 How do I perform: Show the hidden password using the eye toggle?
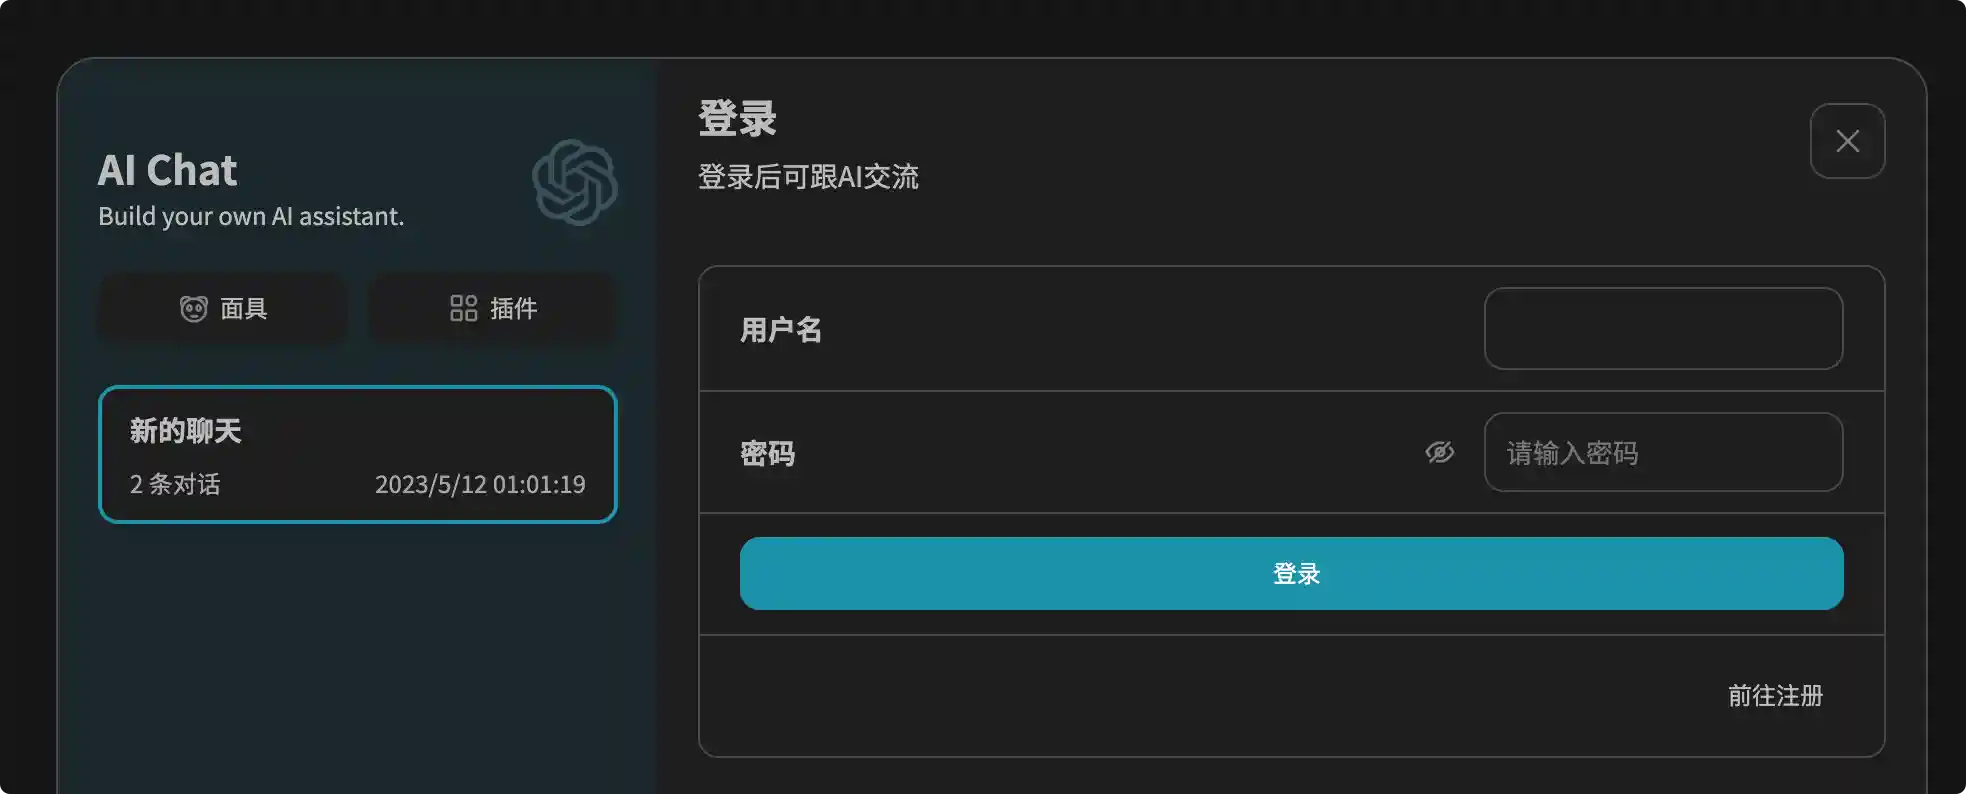pos(1438,452)
